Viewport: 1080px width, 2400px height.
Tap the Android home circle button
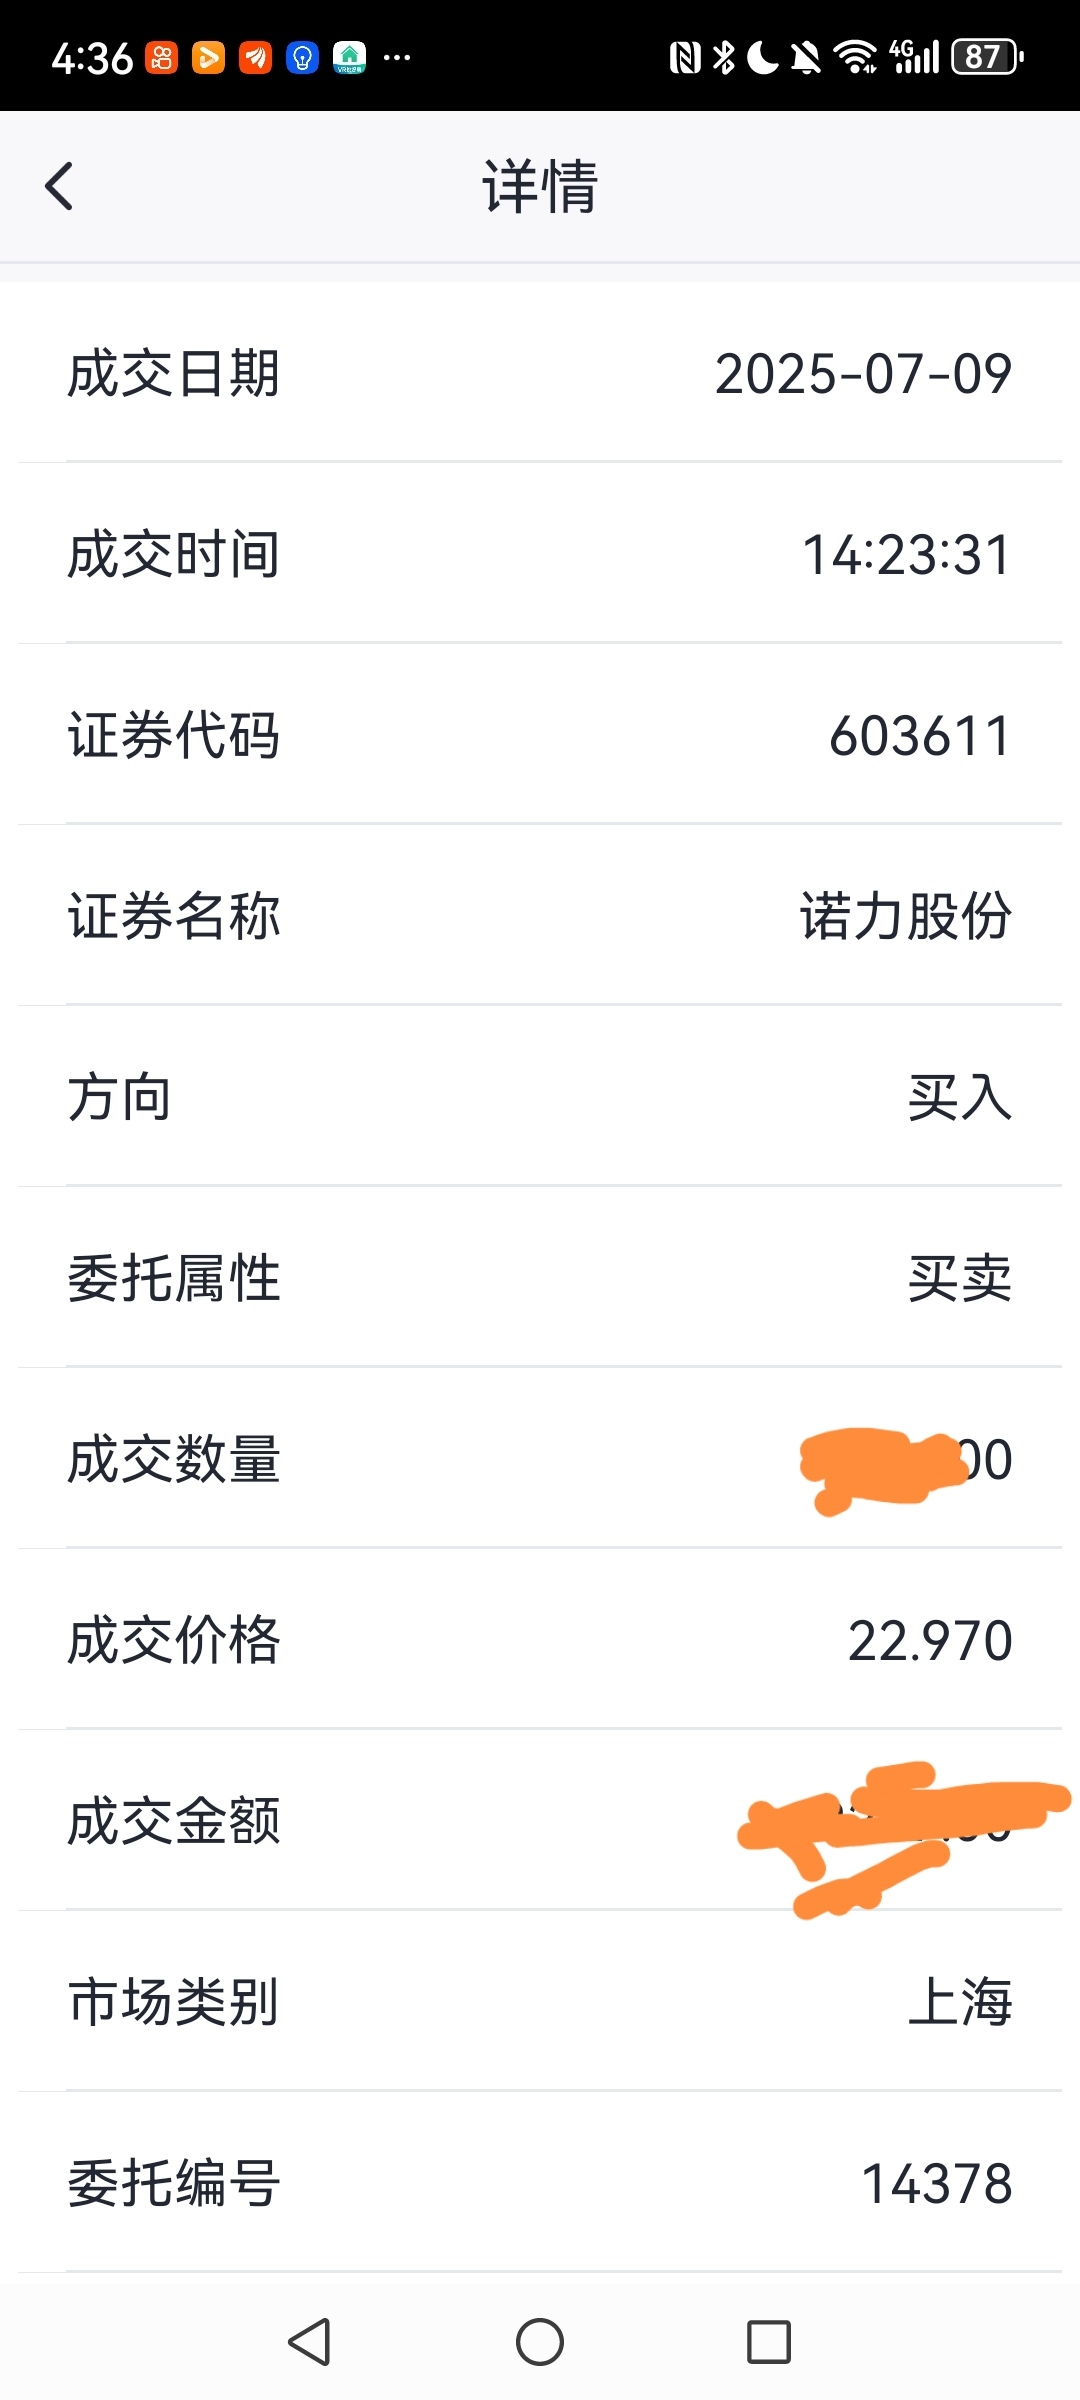pos(540,2342)
